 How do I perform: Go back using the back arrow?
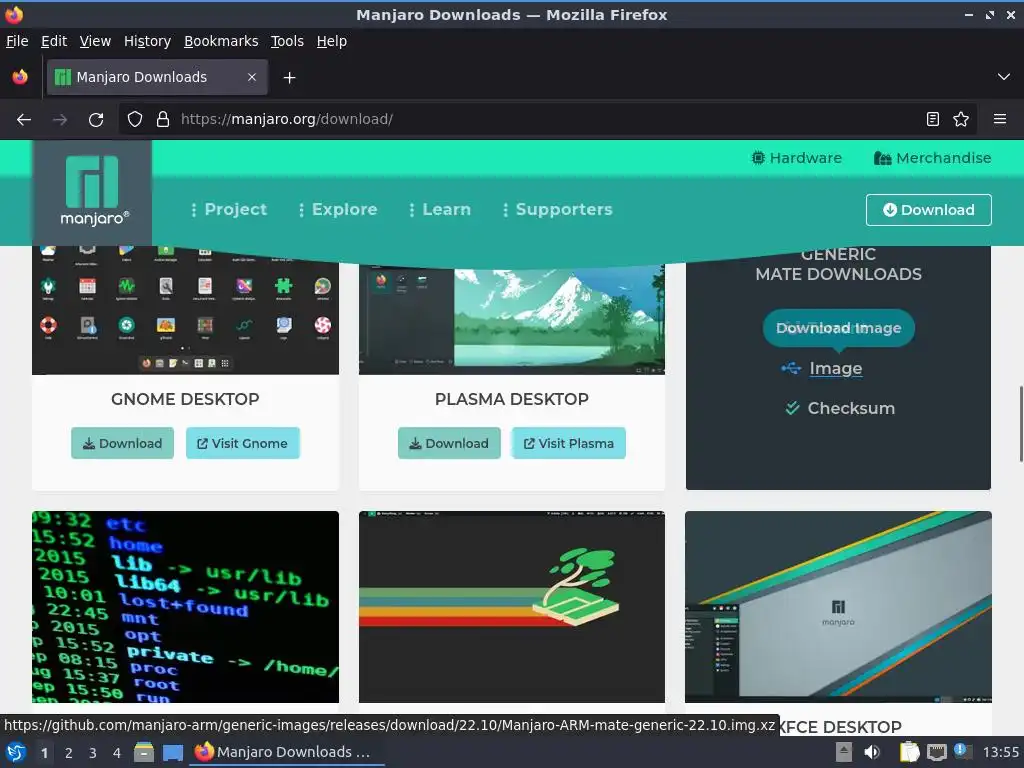[24, 120]
